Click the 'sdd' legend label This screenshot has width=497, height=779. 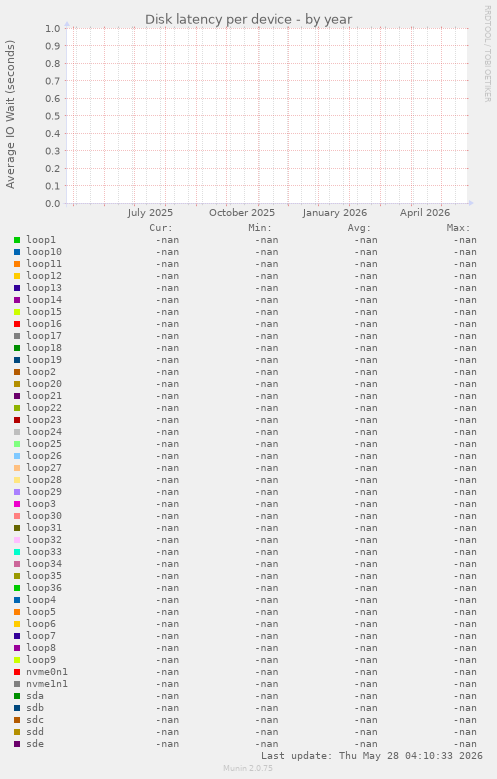[35, 732]
